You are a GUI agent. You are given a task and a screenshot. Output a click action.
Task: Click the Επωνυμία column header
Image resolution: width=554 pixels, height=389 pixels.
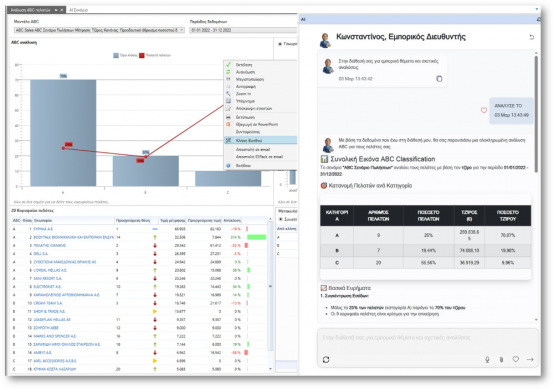pos(73,220)
